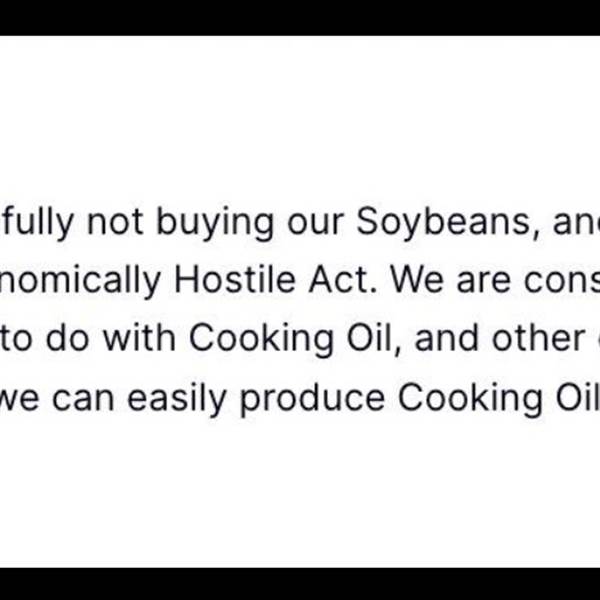Click the black bar at the top
Screen dimensions: 600x600
(x=300, y=17)
